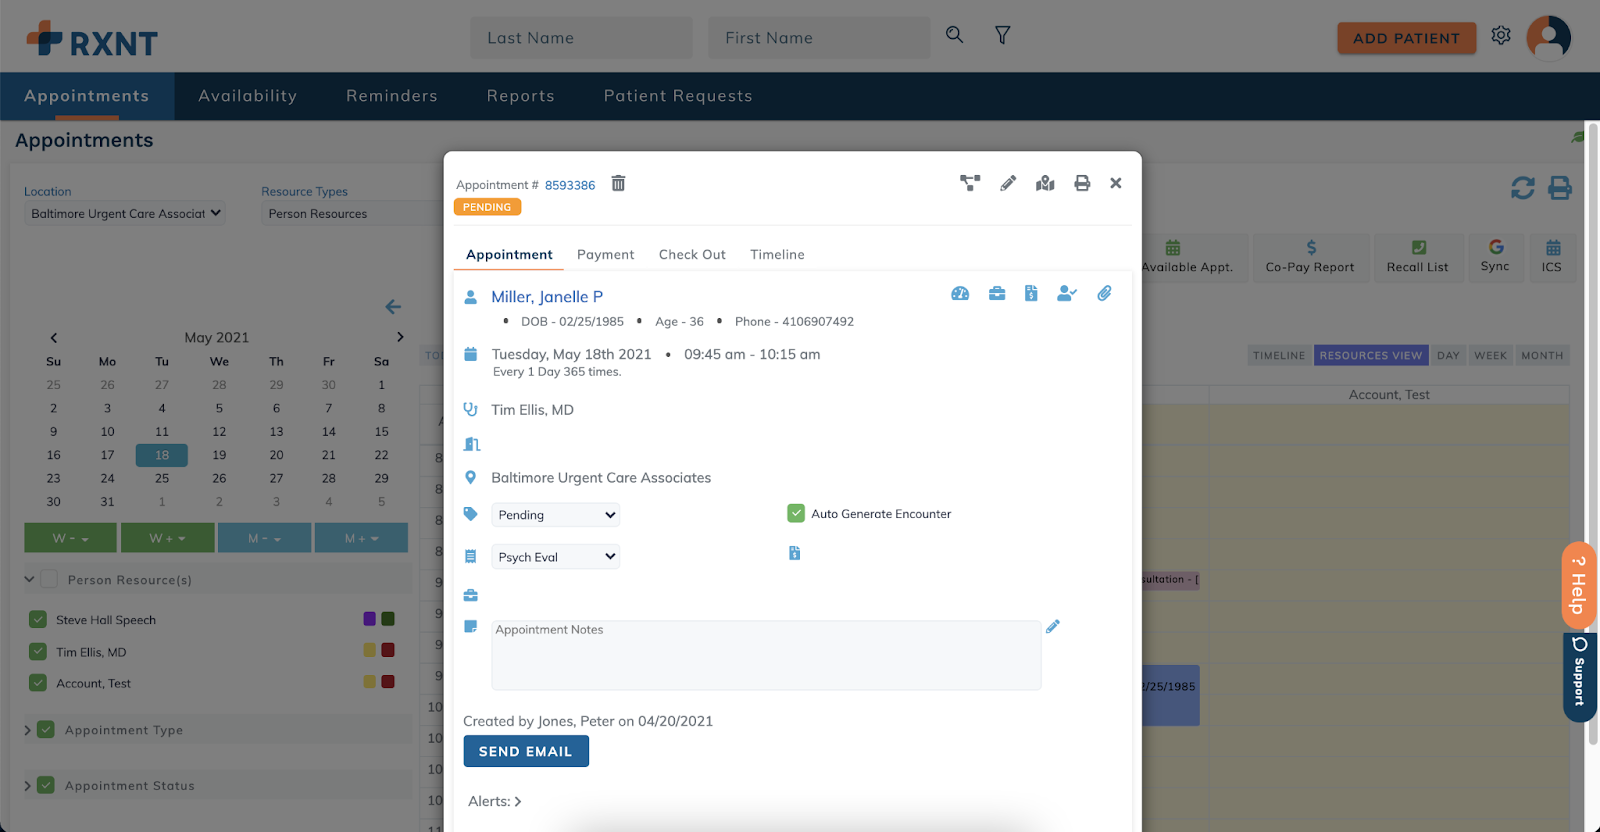Screen dimensions: 1600x832
Task: Click the pencil edit icon in modal header
Action: [1008, 183]
